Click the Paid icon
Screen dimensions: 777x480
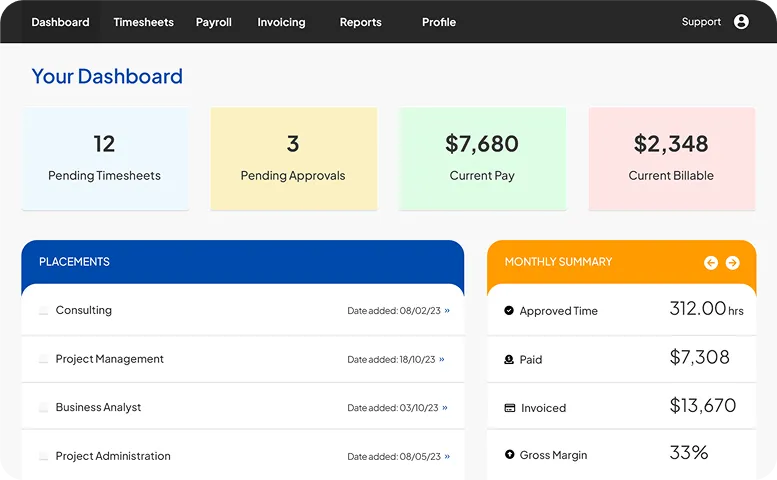pos(509,359)
